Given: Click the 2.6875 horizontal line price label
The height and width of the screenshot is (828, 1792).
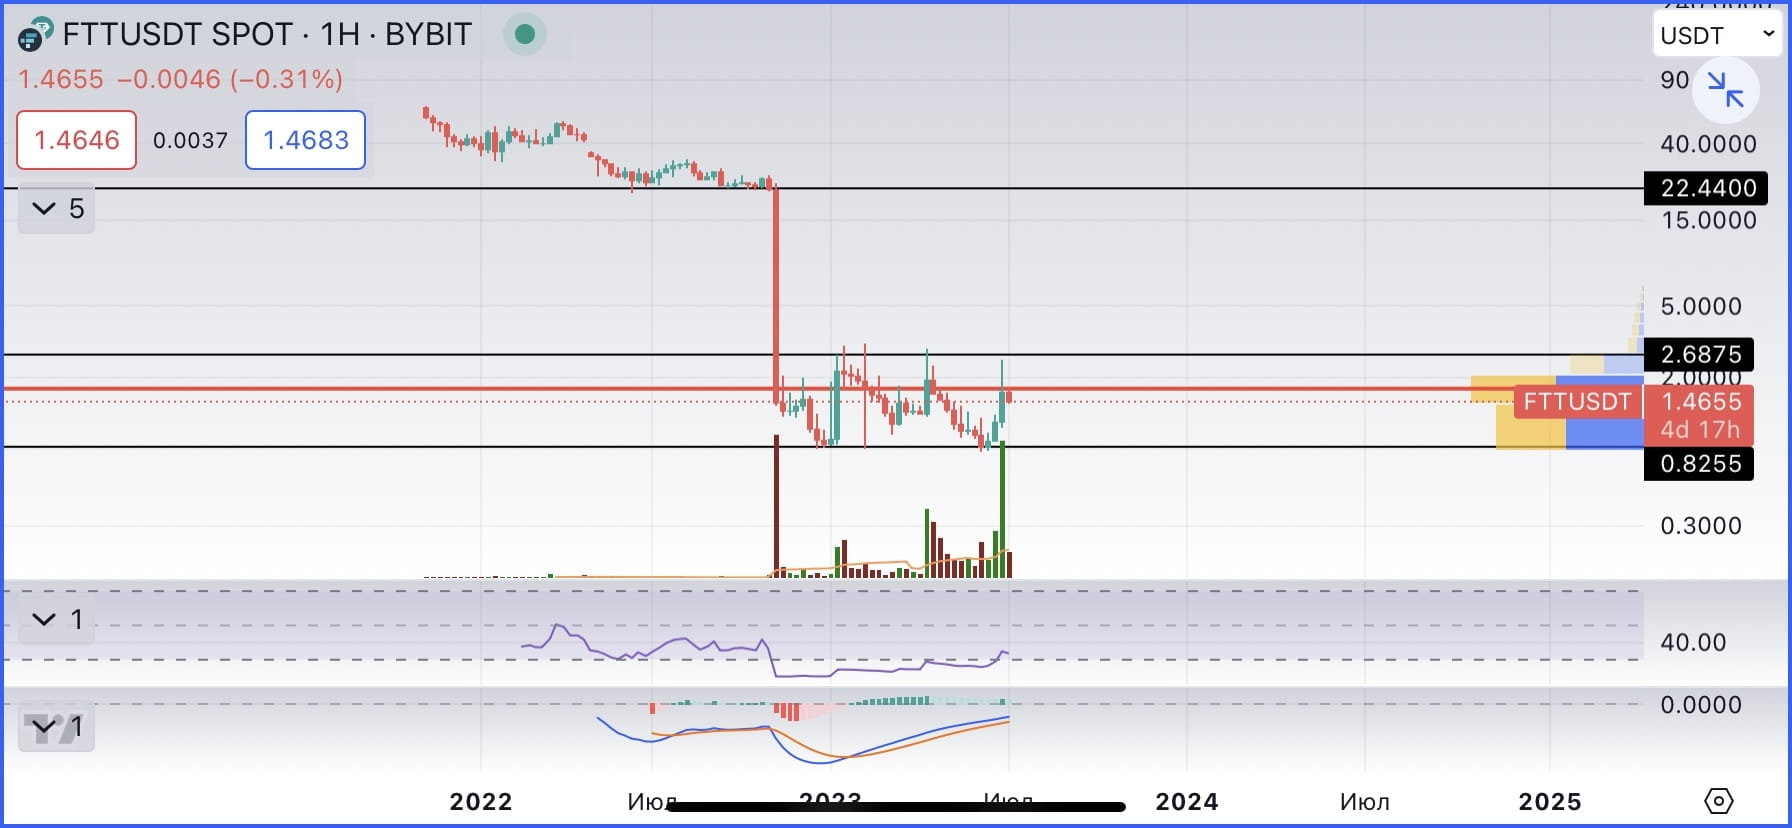Looking at the screenshot, I should coord(1699,354).
